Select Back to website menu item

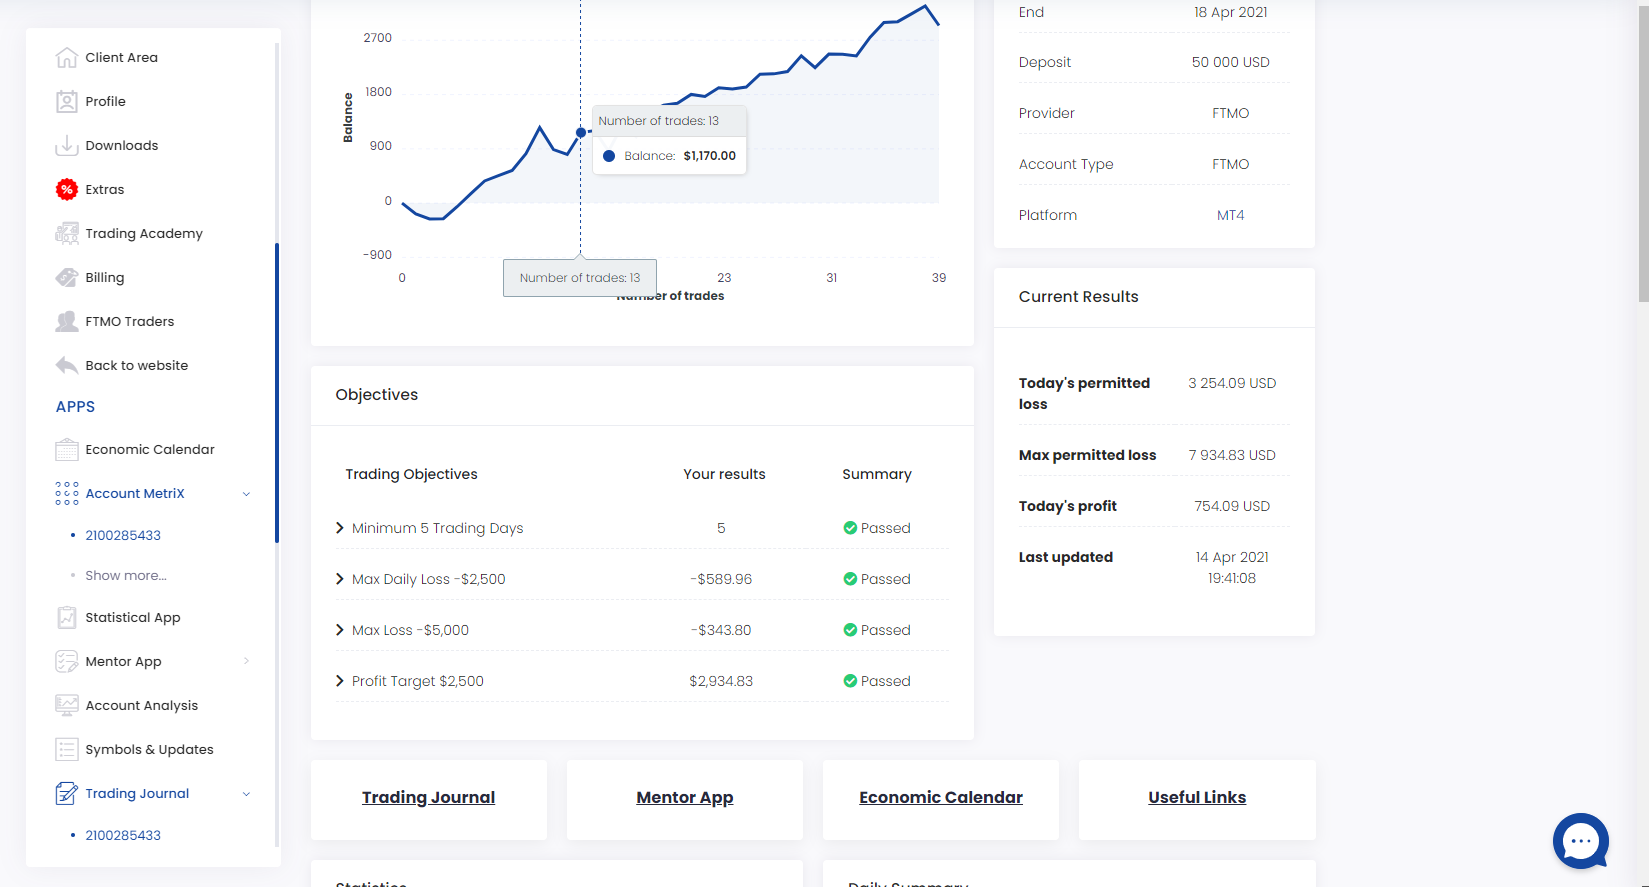coord(136,366)
